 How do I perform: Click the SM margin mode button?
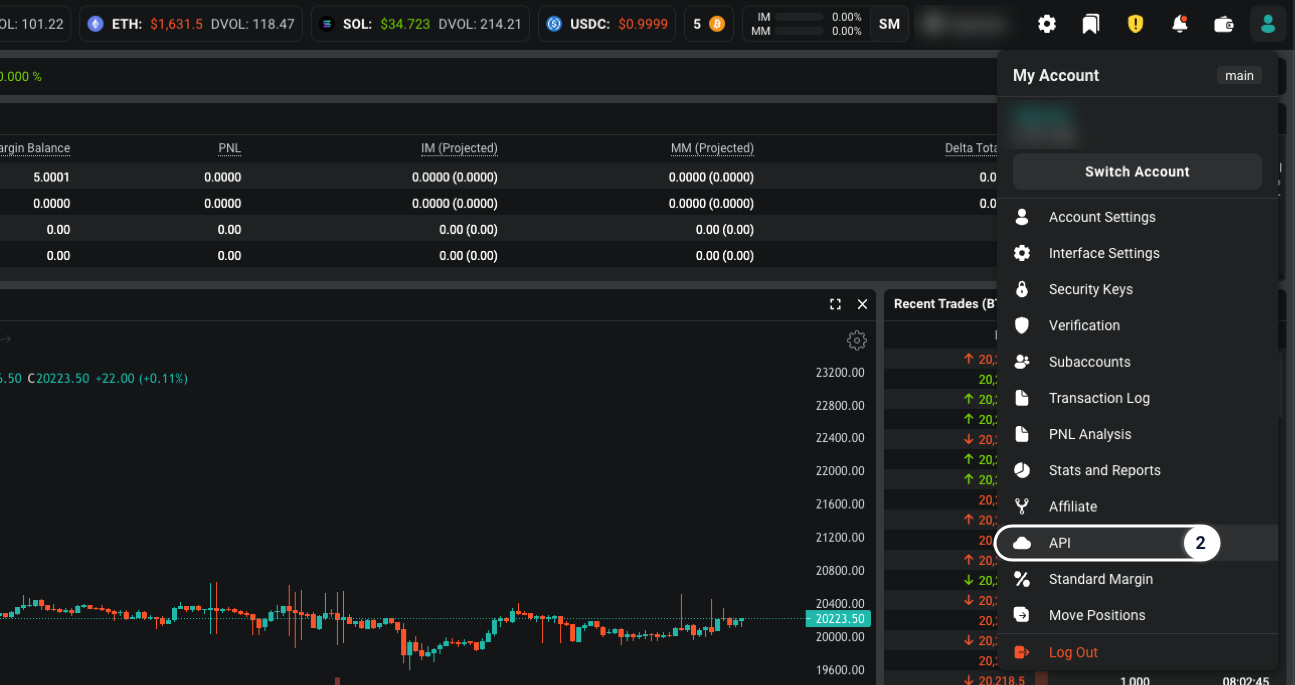pos(889,24)
